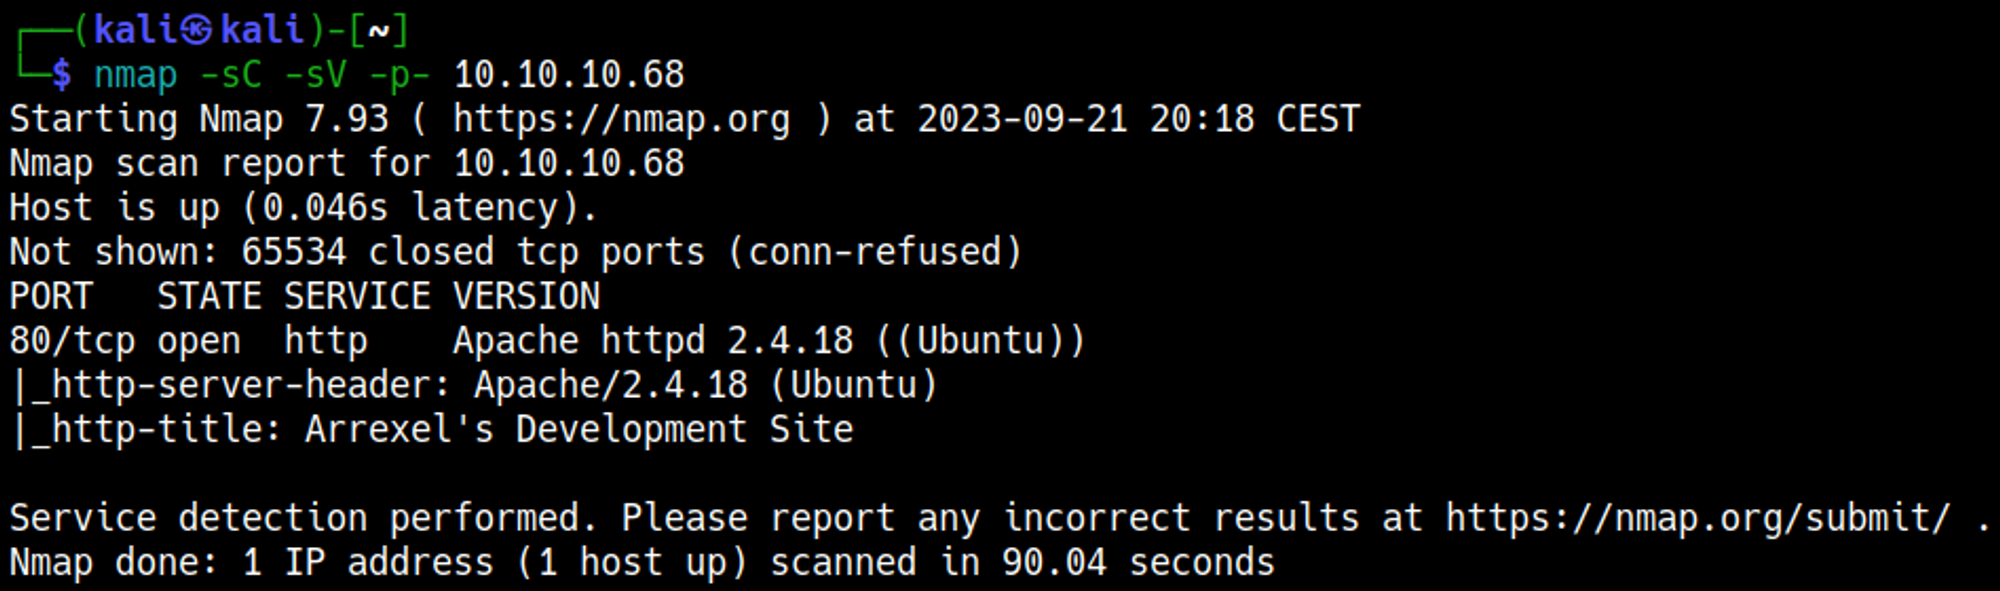Click the tilde directory in the prompt

pyautogui.click(x=379, y=31)
